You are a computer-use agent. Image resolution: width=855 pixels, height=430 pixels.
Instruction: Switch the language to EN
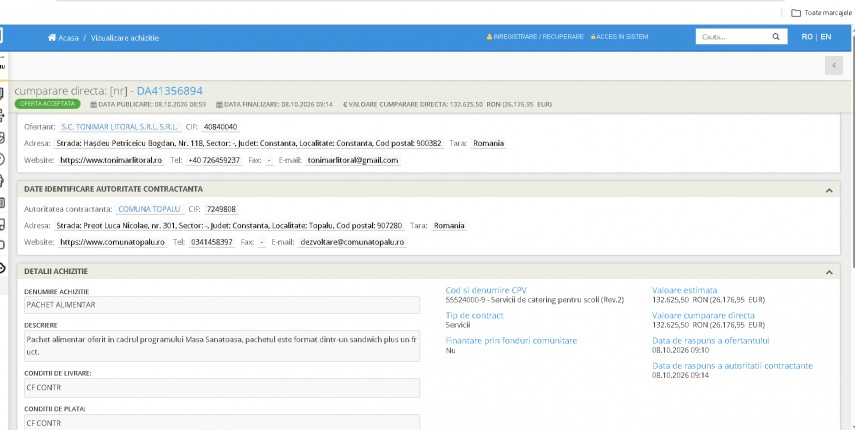pos(826,37)
